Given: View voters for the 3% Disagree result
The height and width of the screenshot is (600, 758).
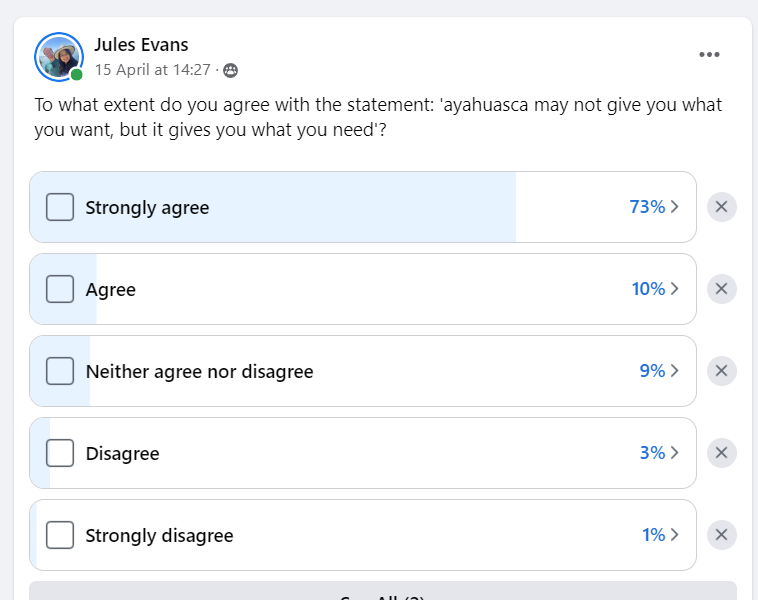Looking at the screenshot, I should pos(659,453).
